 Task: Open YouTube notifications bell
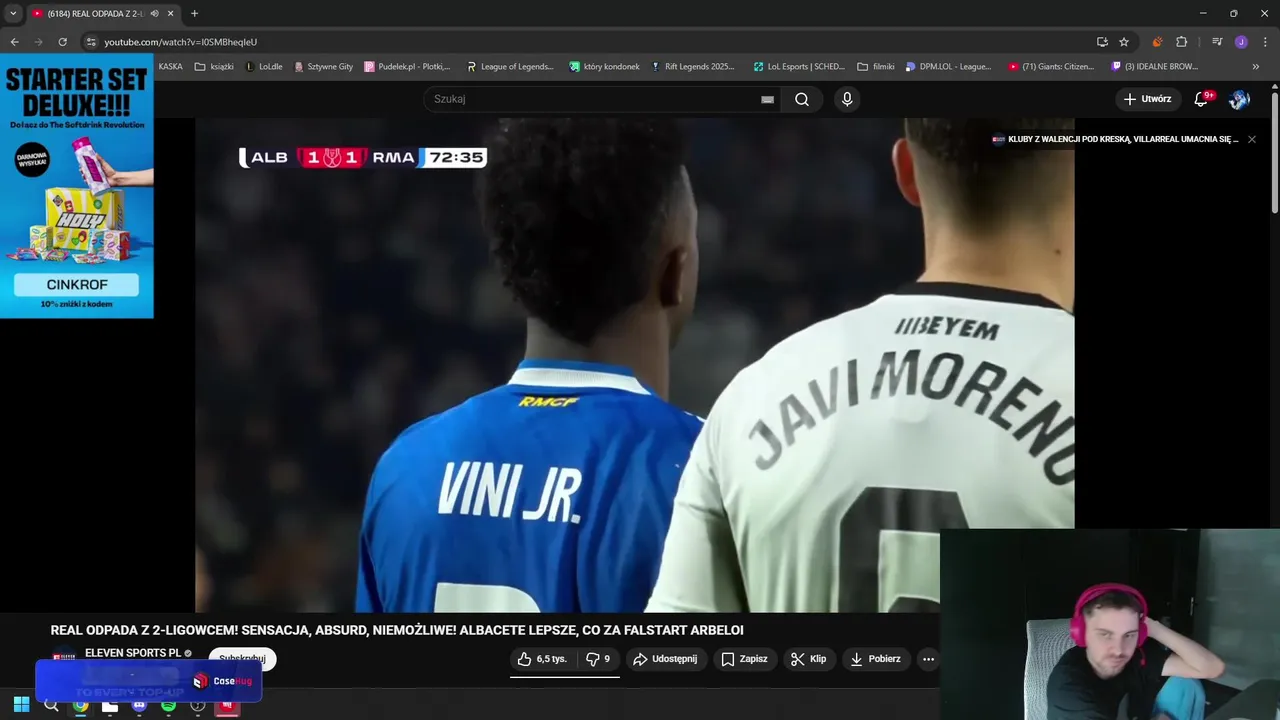1202,99
